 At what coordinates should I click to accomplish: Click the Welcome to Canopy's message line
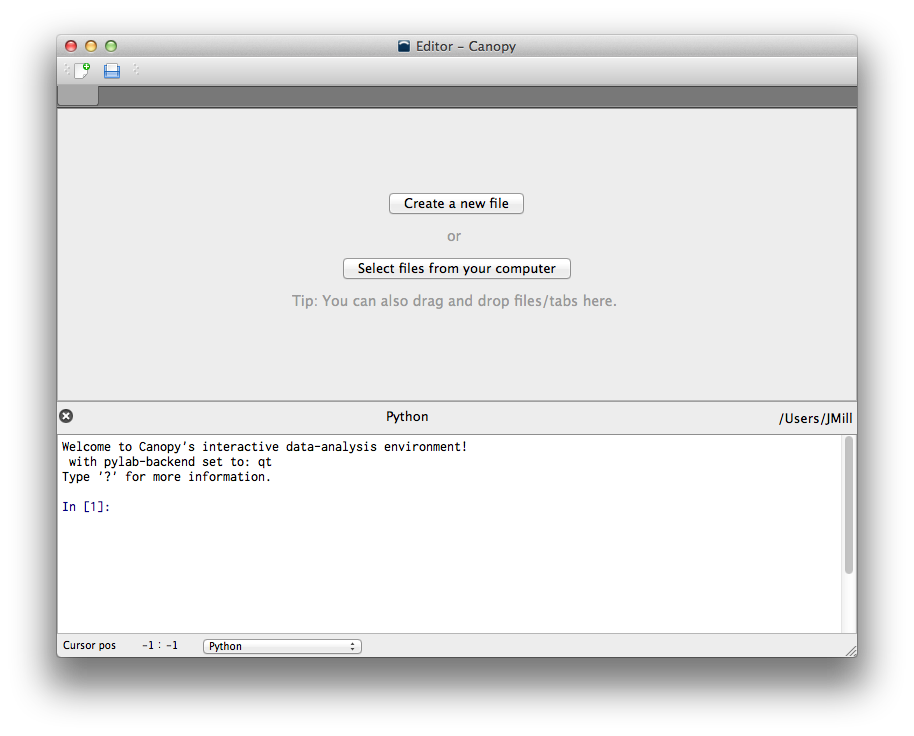coord(264,446)
